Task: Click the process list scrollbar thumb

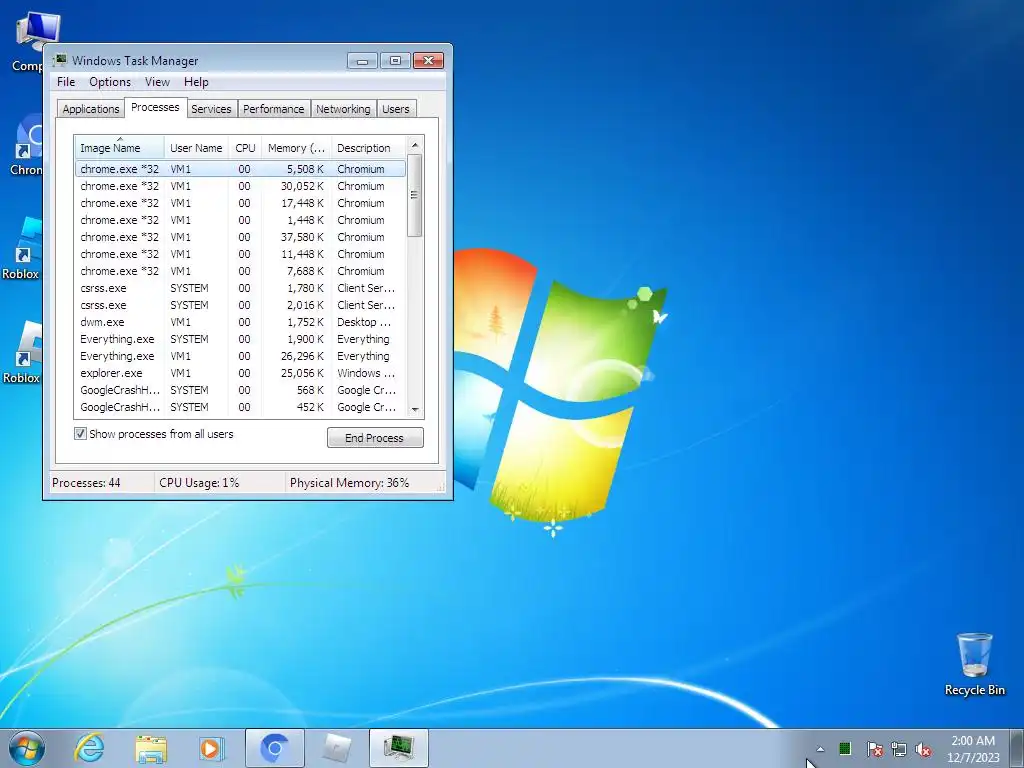Action: (x=415, y=195)
